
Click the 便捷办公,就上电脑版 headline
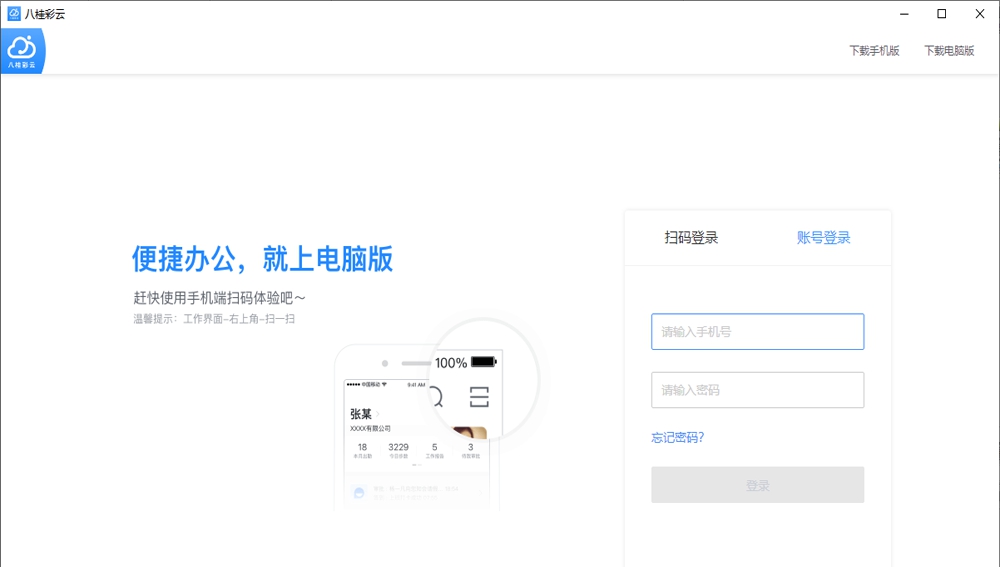(x=262, y=259)
